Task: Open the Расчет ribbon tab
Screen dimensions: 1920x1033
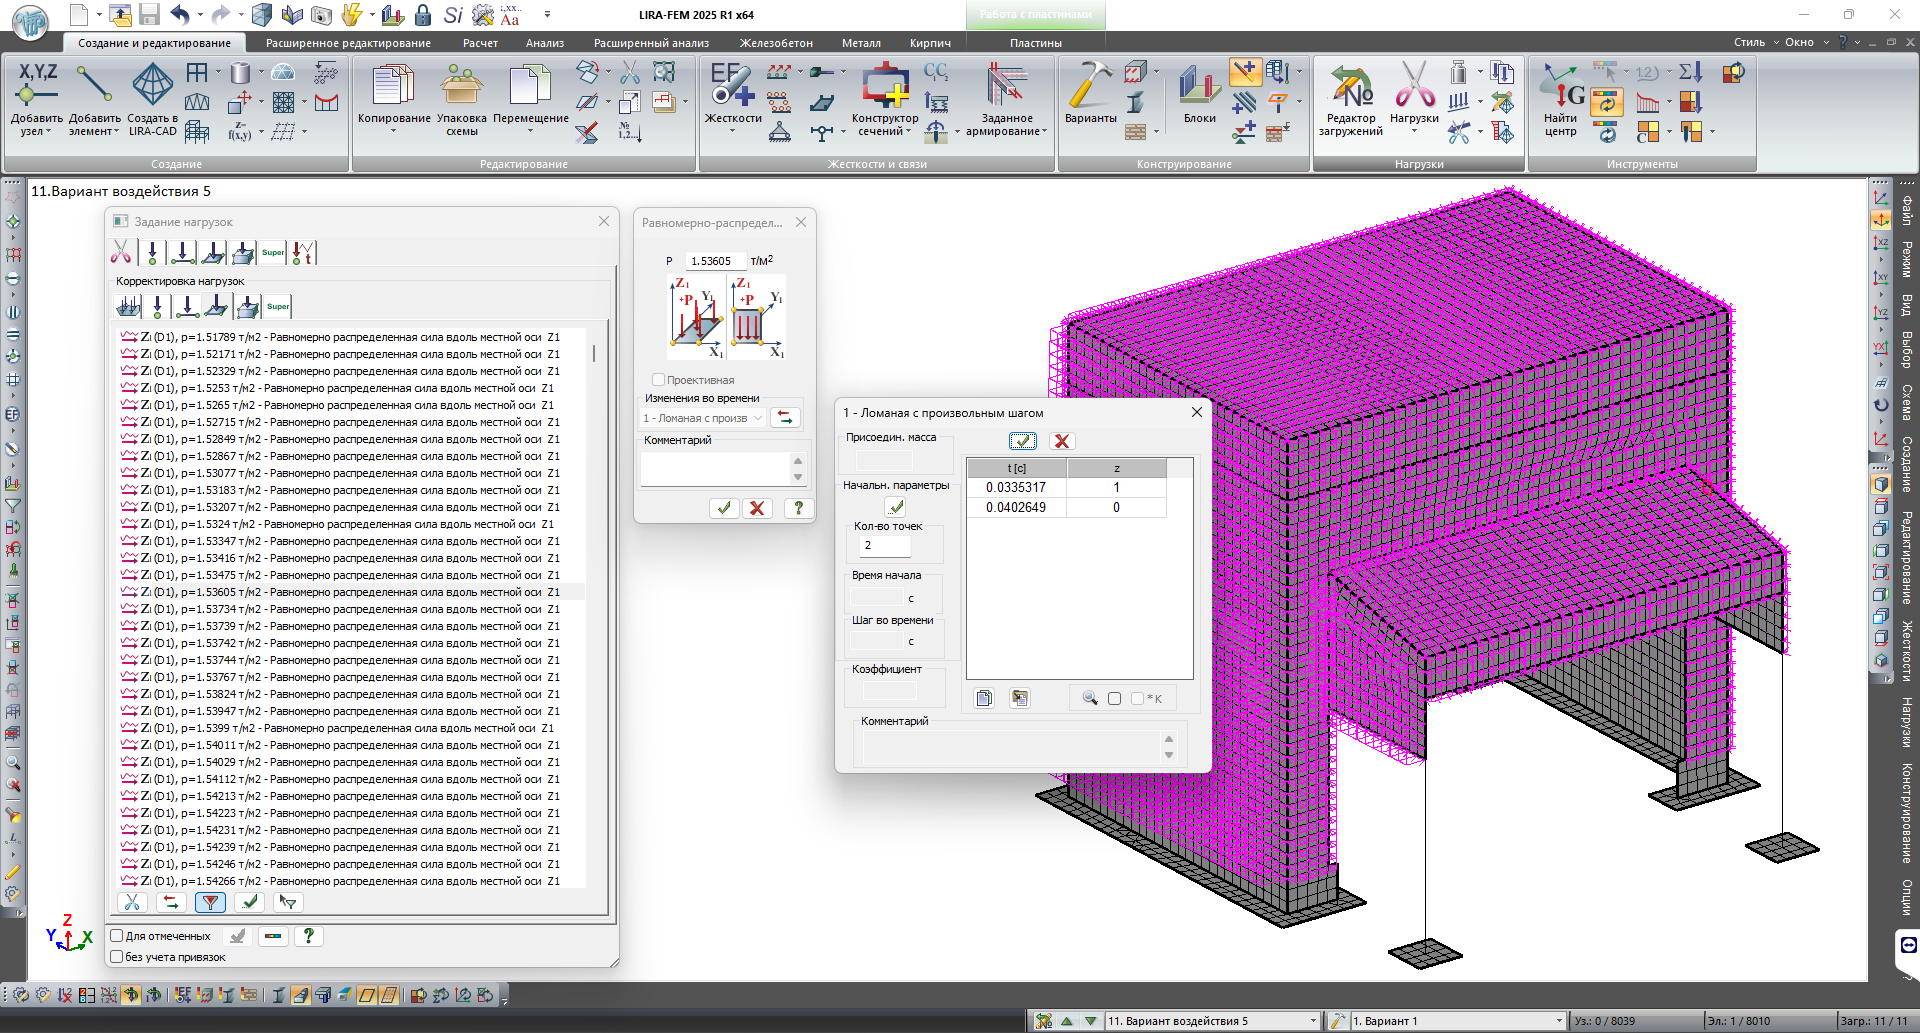Action: tap(480, 43)
